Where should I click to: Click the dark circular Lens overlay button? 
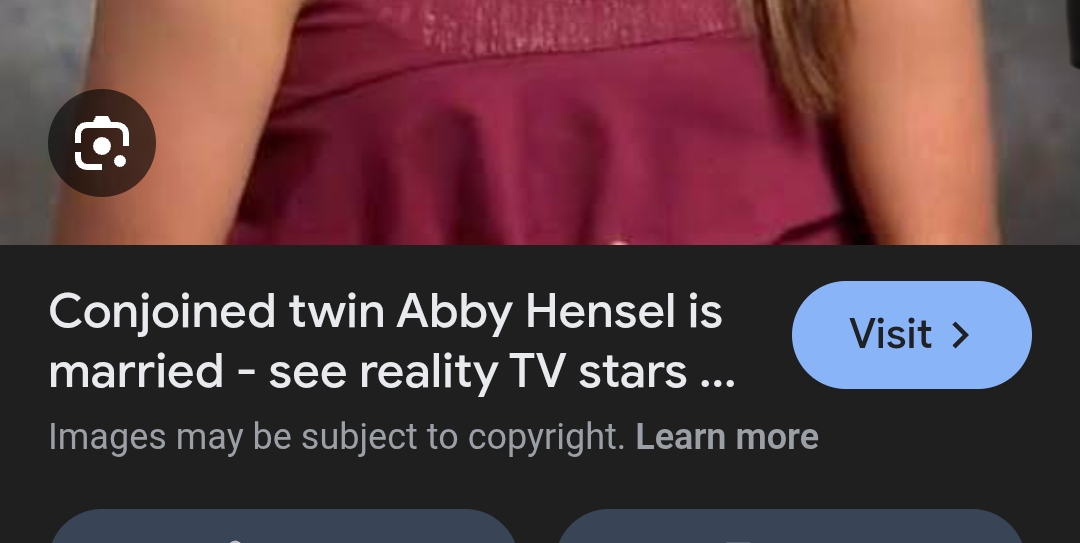point(102,143)
